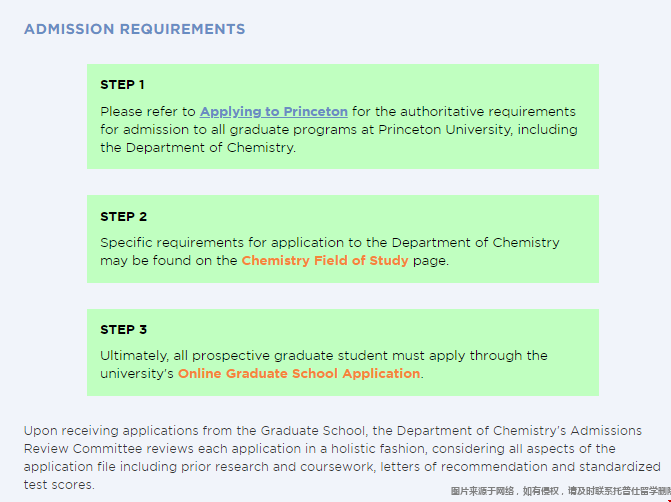Click the STEP 3 heading
The height and width of the screenshot is (502, 671).
click(123, 329)
